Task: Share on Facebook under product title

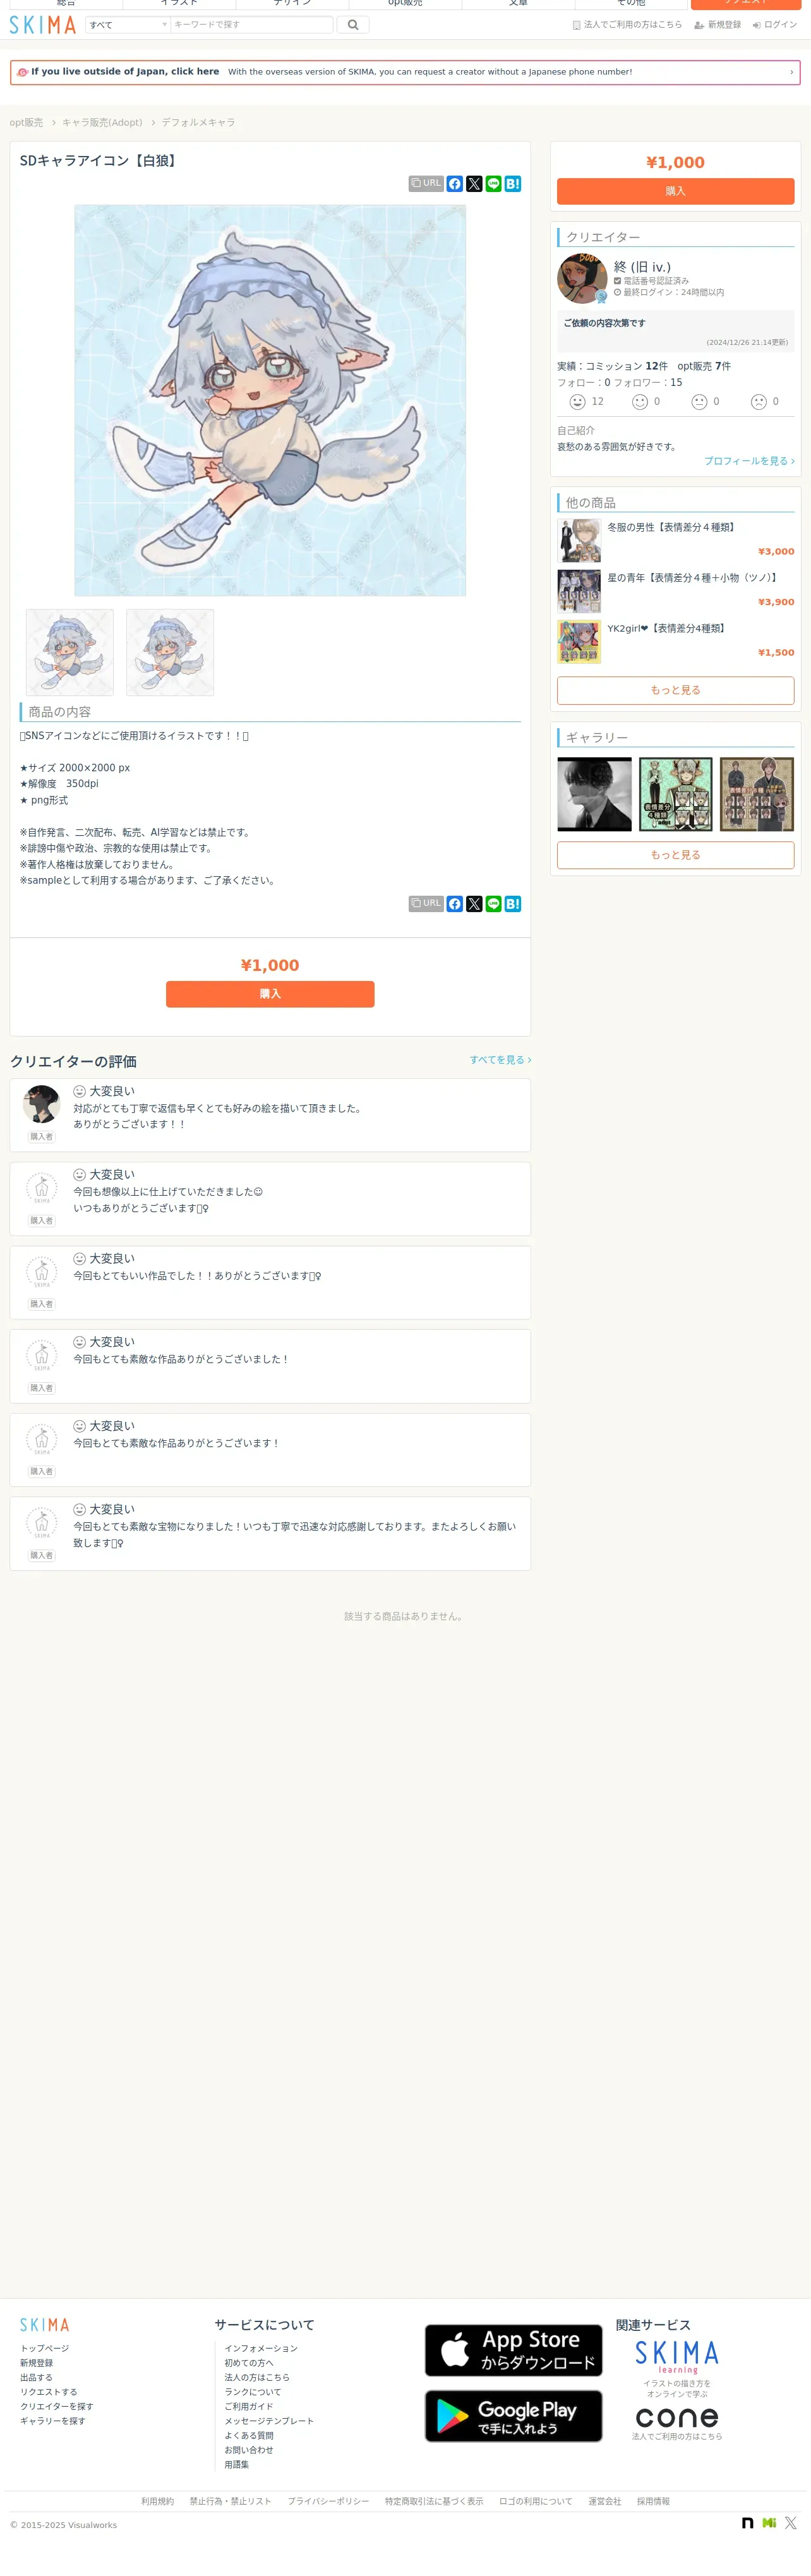Action: (x=455, y=184)
